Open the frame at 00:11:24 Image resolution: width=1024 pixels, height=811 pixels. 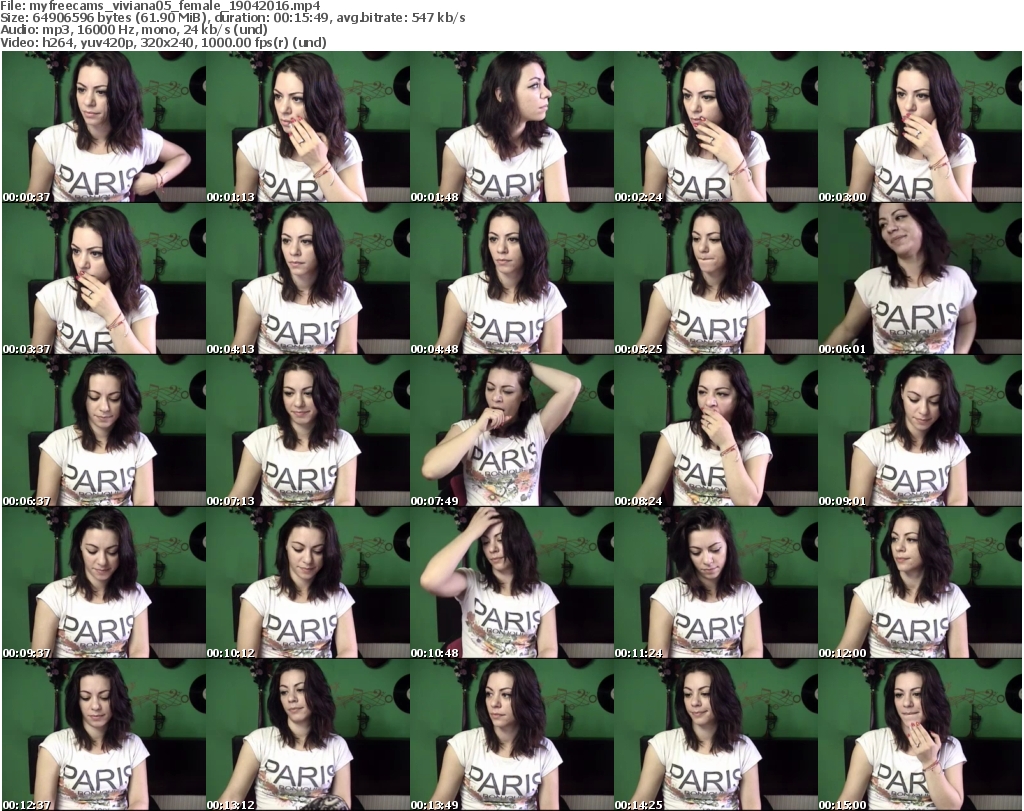(x=716, y=583)
